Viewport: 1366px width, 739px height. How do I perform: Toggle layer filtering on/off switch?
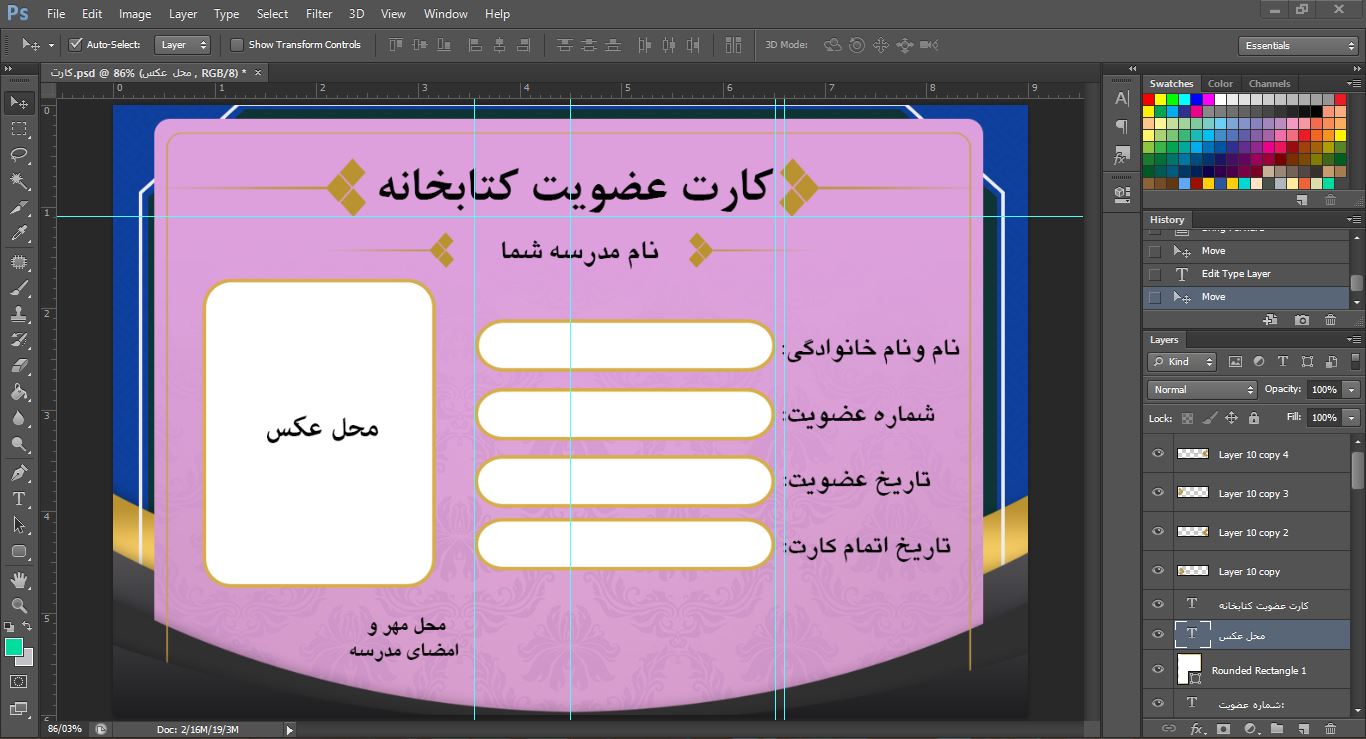[1355, 362]
